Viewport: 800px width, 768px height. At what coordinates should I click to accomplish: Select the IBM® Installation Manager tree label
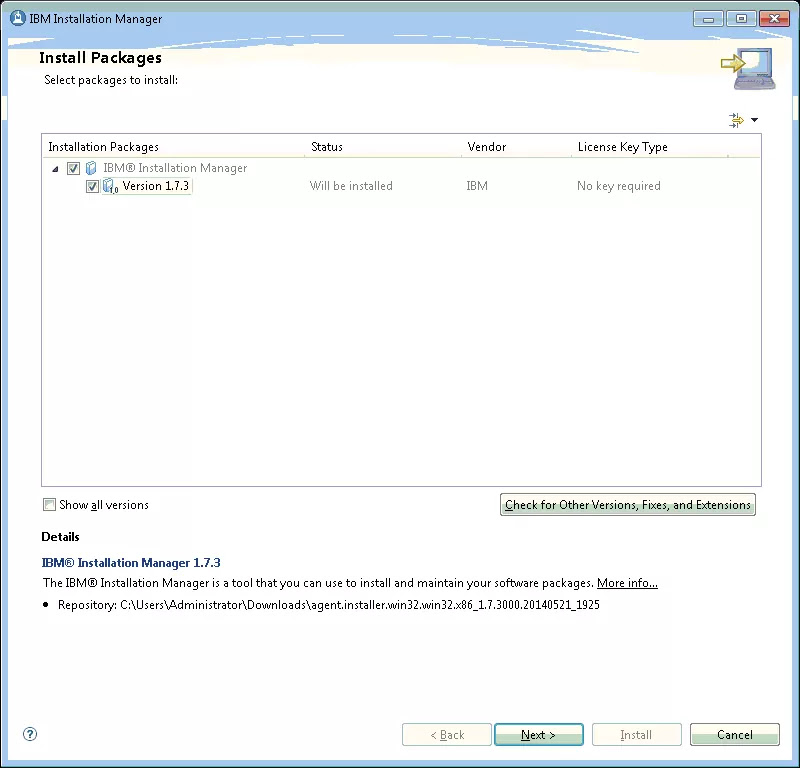point(175,168)
